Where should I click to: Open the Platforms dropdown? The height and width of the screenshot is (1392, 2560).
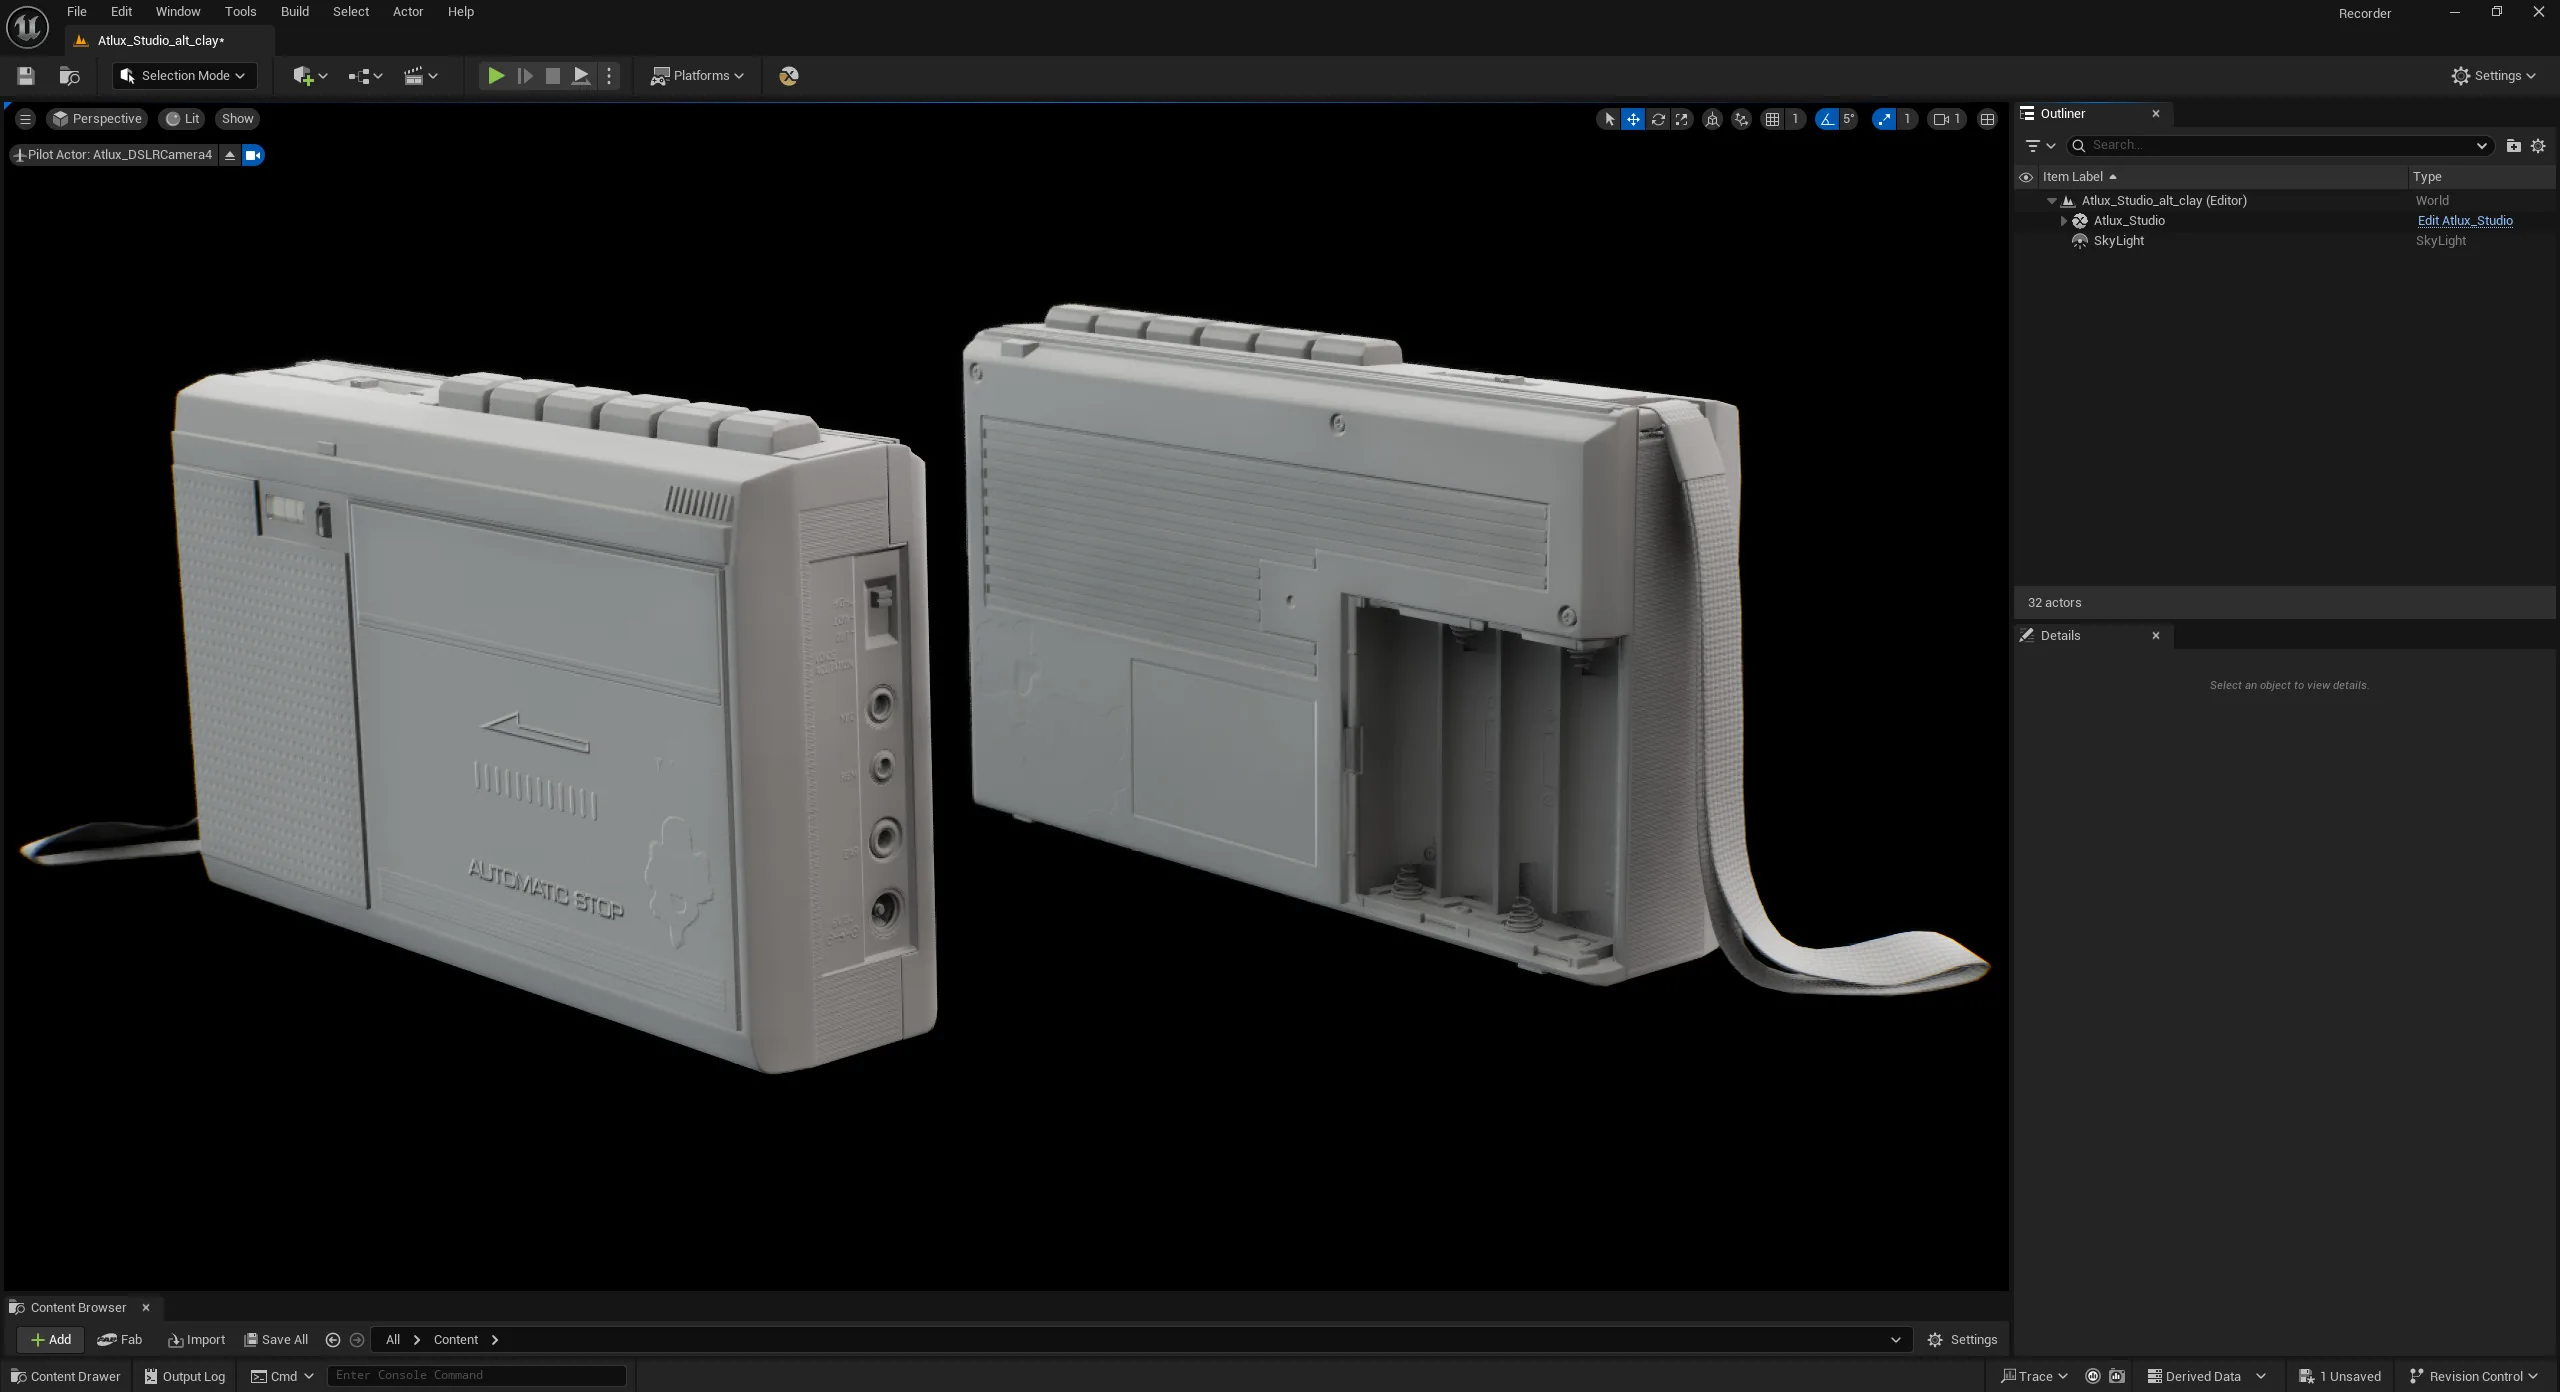[697, 76]
